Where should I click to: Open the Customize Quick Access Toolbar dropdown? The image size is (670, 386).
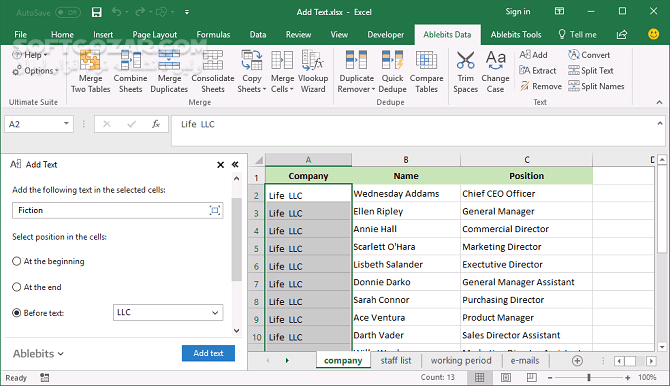point(187,12)
